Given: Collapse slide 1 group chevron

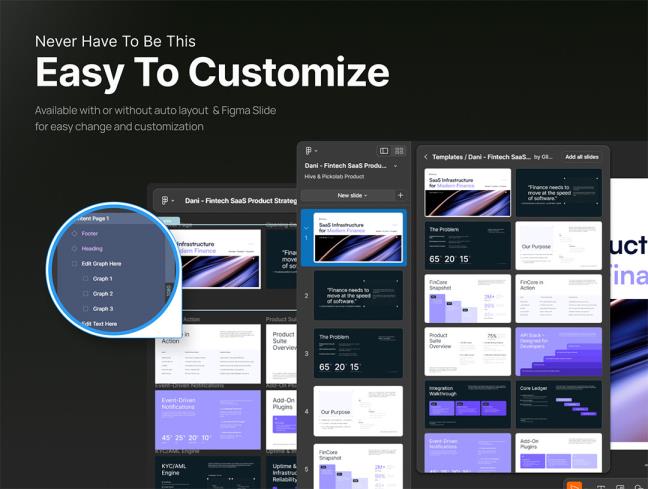Looking at the screenshot, I should pyautogui.click(x=306, y=227).
